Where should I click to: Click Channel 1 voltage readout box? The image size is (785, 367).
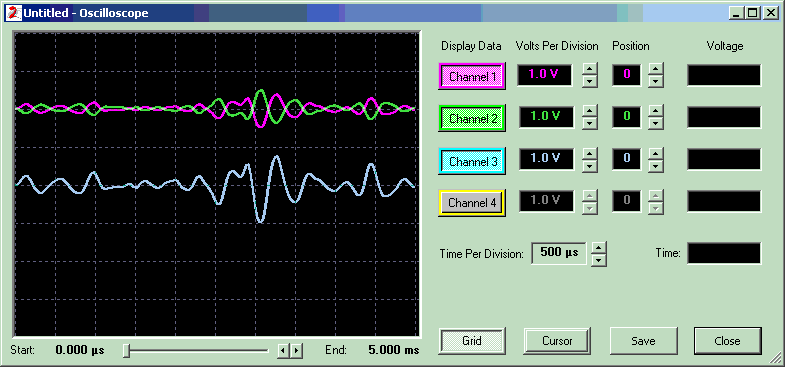coord(724,75)
